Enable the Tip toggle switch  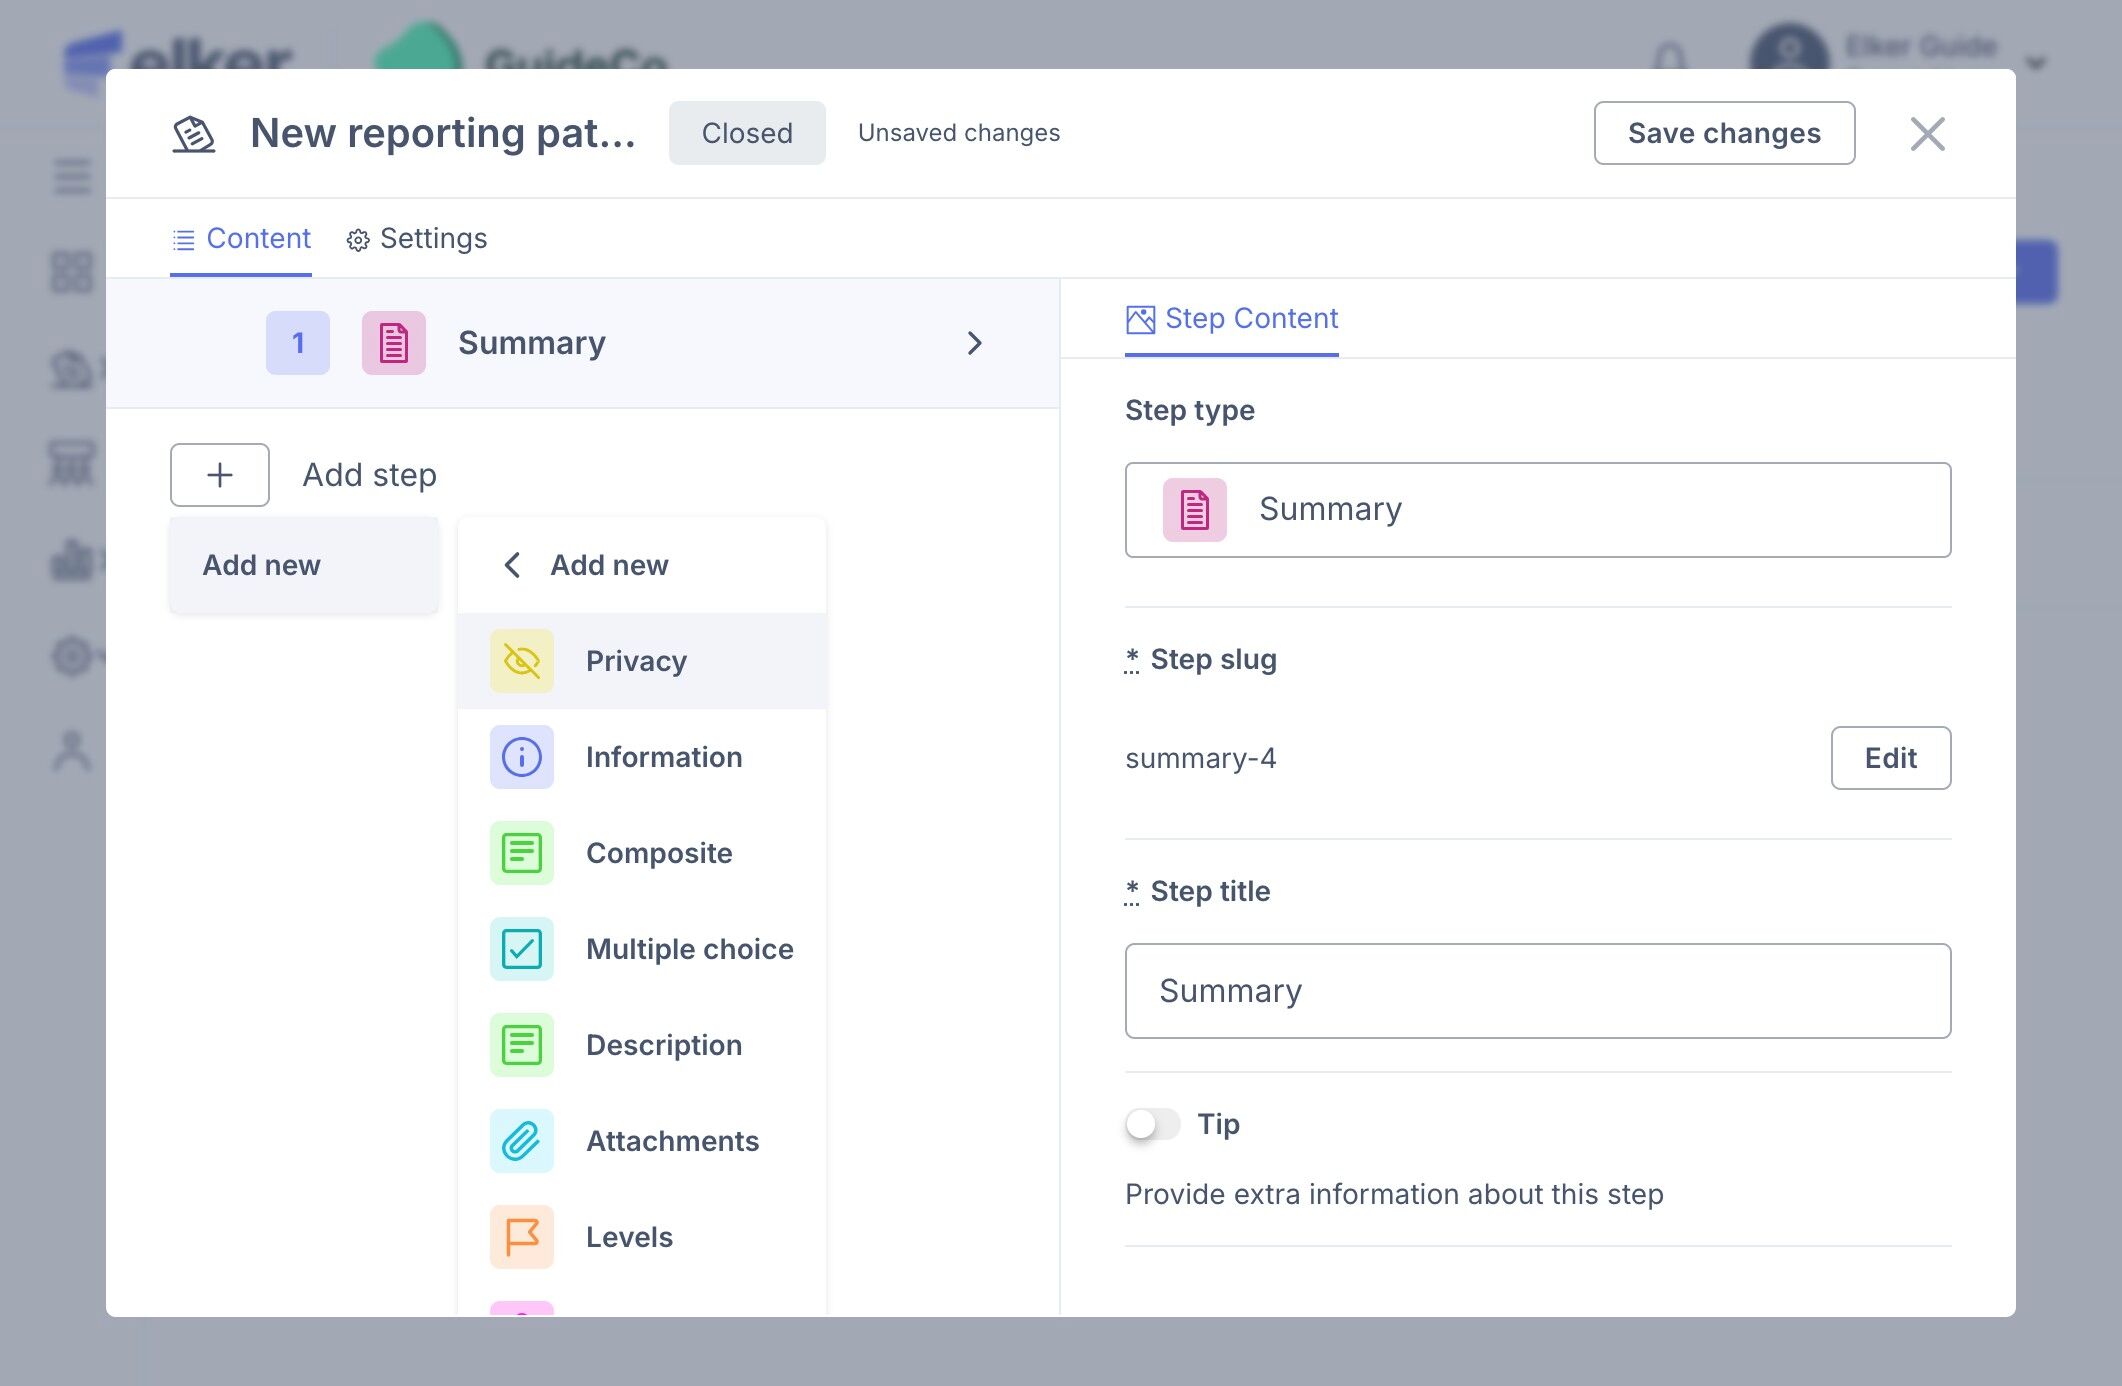tap(1152, 1124)
